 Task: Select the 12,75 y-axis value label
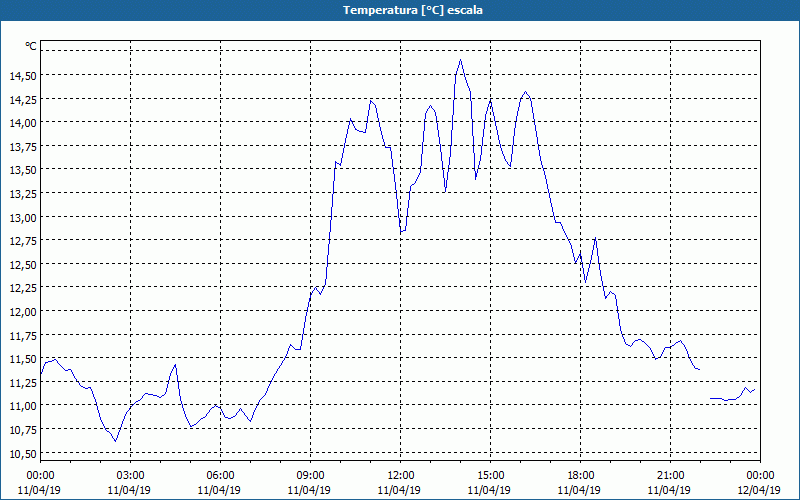[x=22, y=241]
